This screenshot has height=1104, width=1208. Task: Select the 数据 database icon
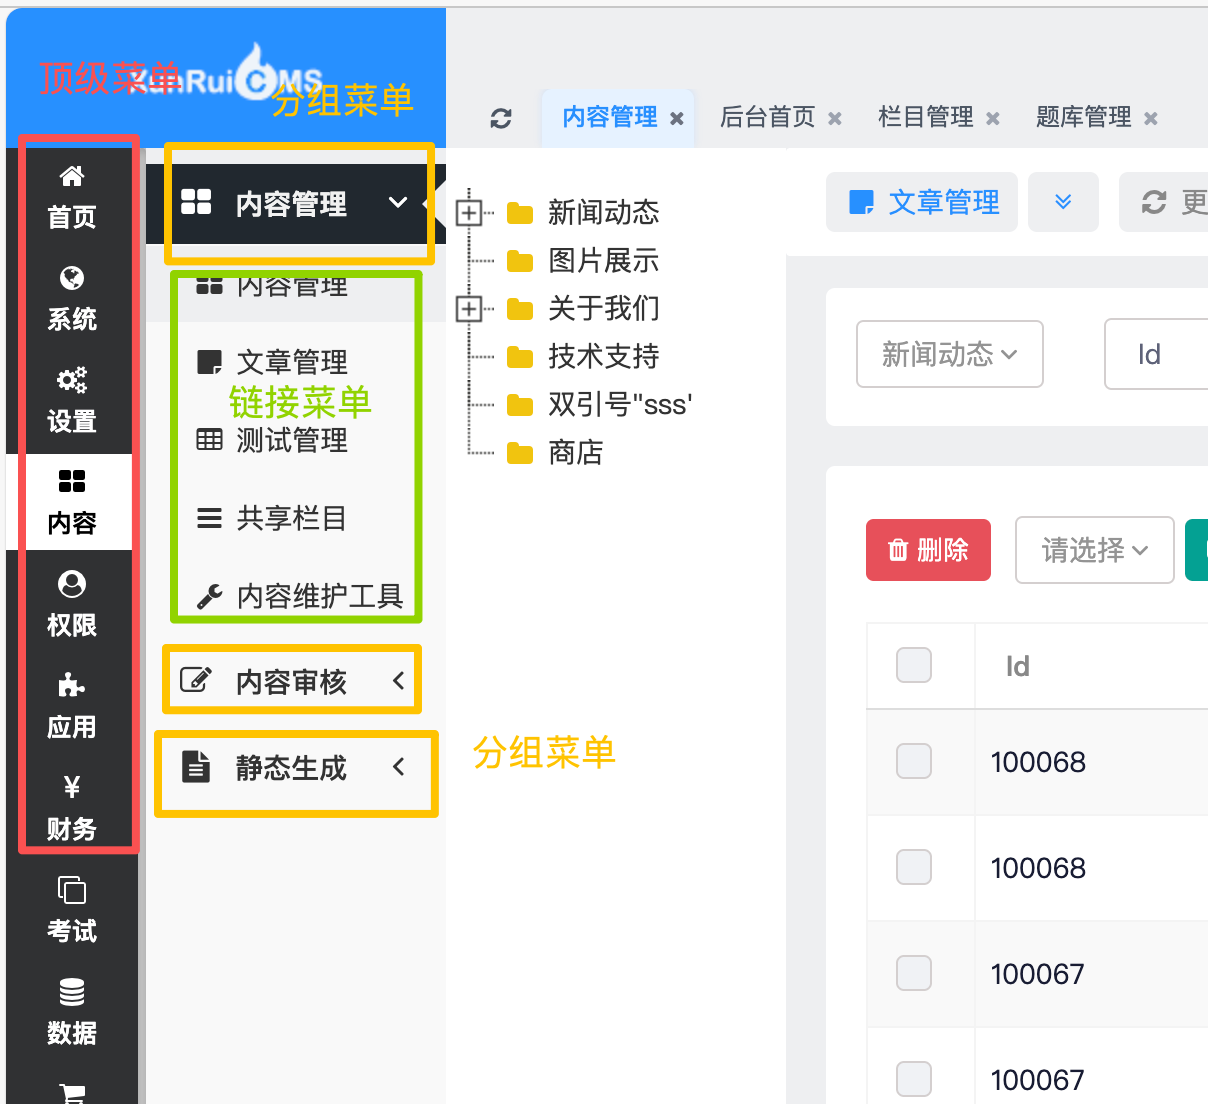coord(72,992)
